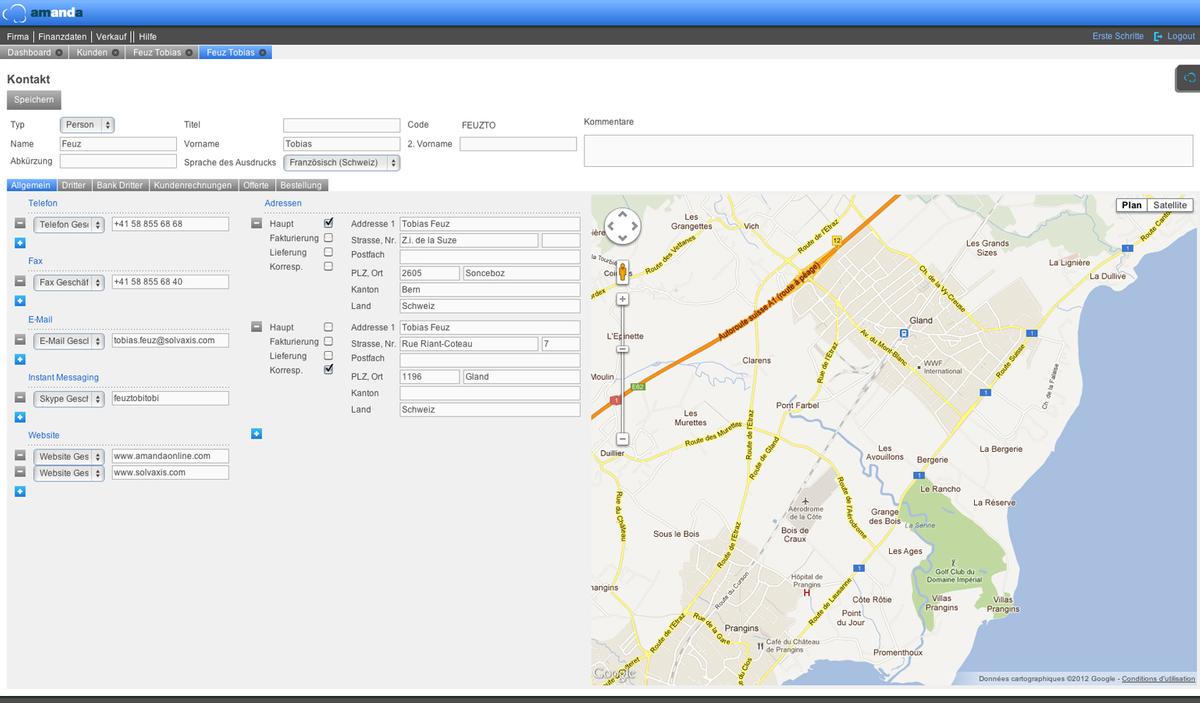The image size is (1200, 703).
Task: Pick the Street View pegman icon
Action: tap(622, 273)
